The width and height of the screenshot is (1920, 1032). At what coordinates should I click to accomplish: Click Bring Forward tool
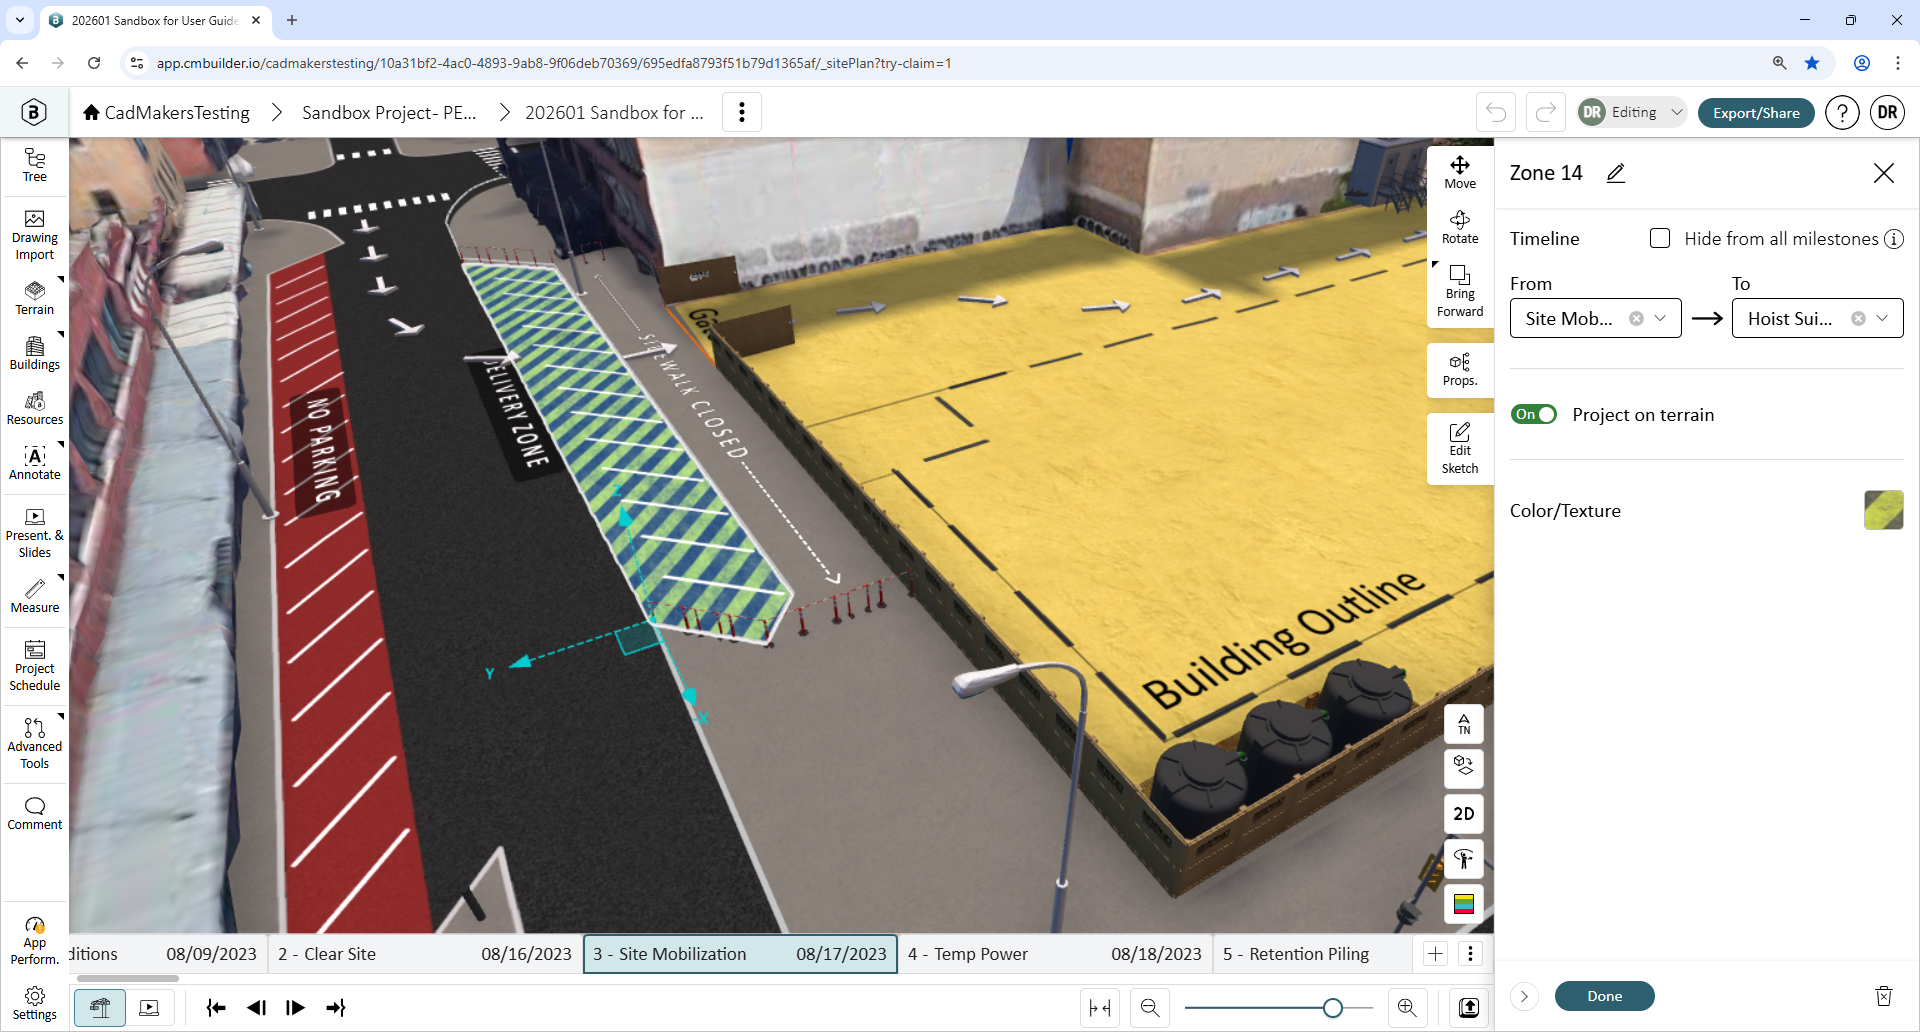[x=1460, y=292]
